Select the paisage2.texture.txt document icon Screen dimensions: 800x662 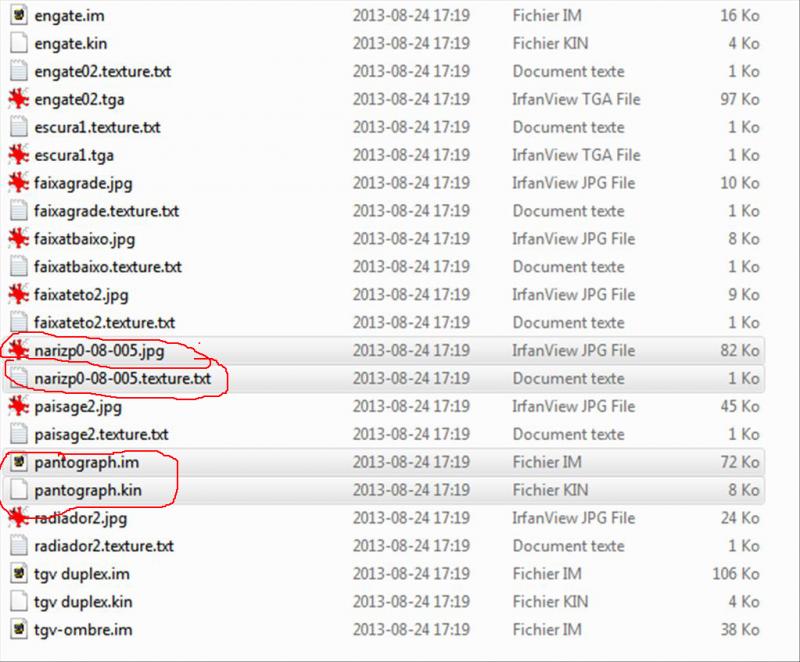point(18,434)
